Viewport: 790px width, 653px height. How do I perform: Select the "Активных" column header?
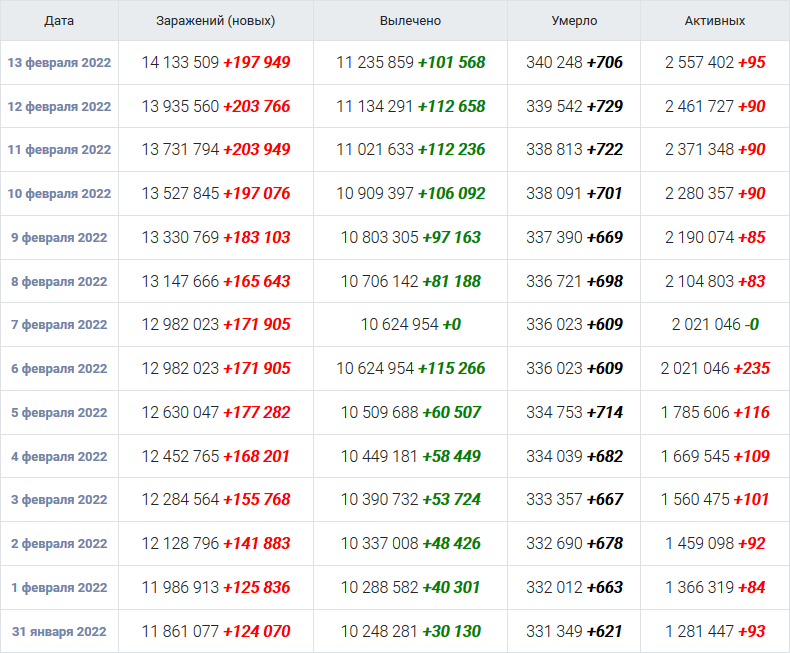tap(714, 20)
